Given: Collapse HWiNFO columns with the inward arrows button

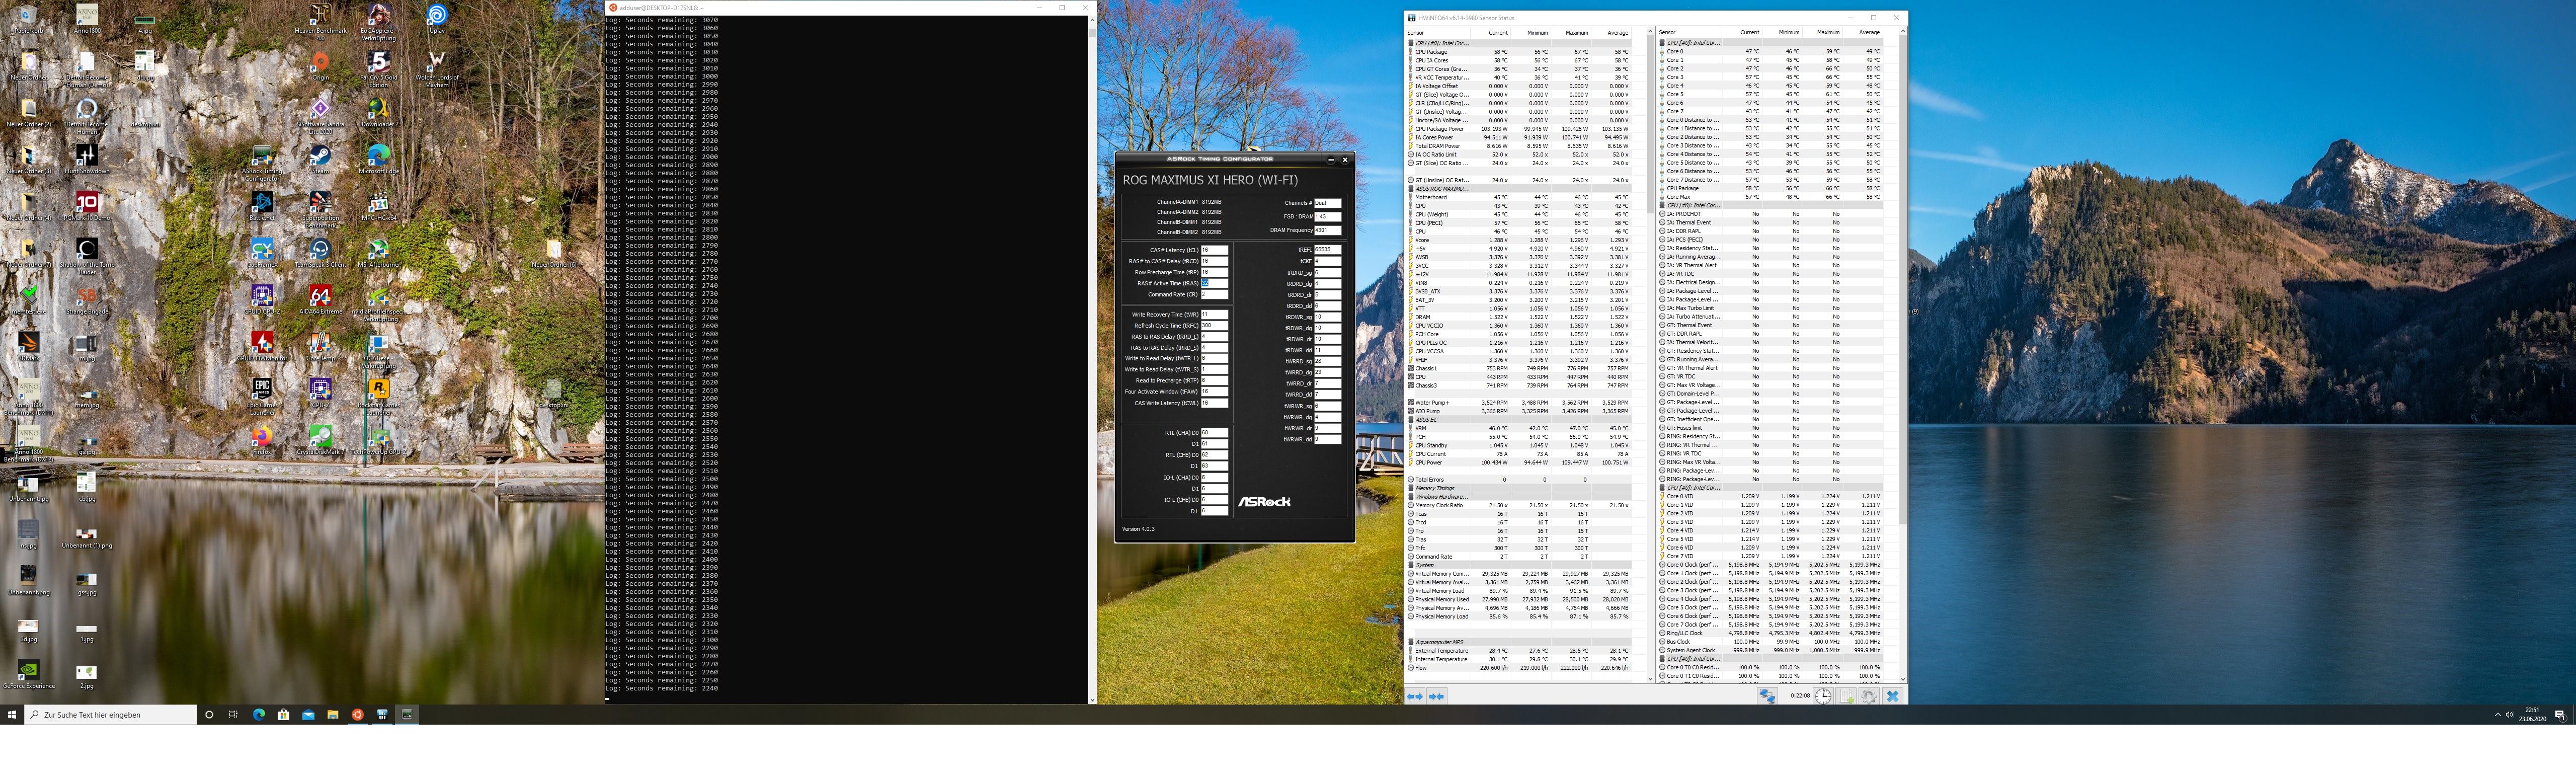Looking at the screenshot, I should [1436, 696].
